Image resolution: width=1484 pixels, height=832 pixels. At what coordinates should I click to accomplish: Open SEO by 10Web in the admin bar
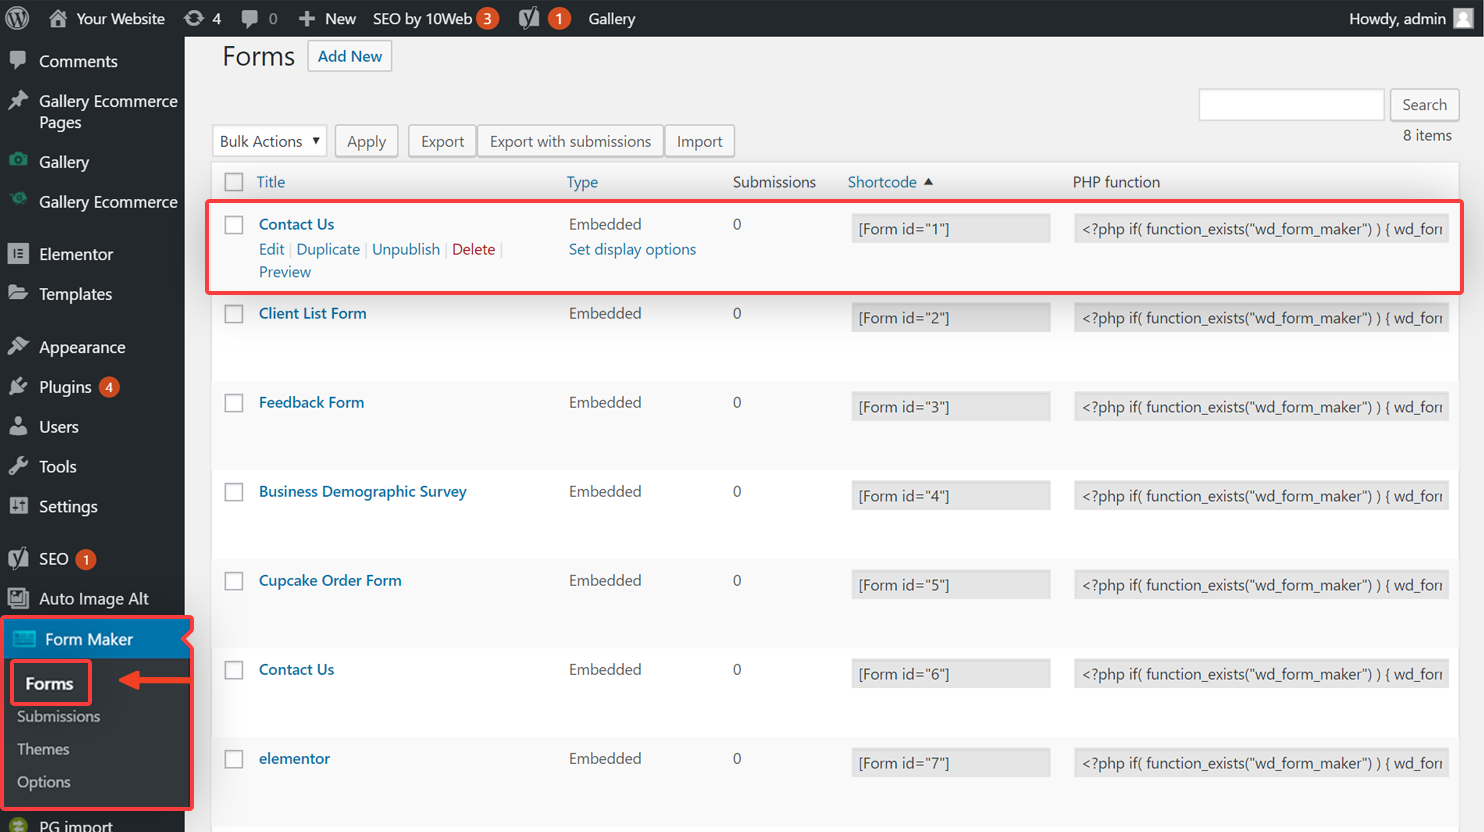coord(435,19)
